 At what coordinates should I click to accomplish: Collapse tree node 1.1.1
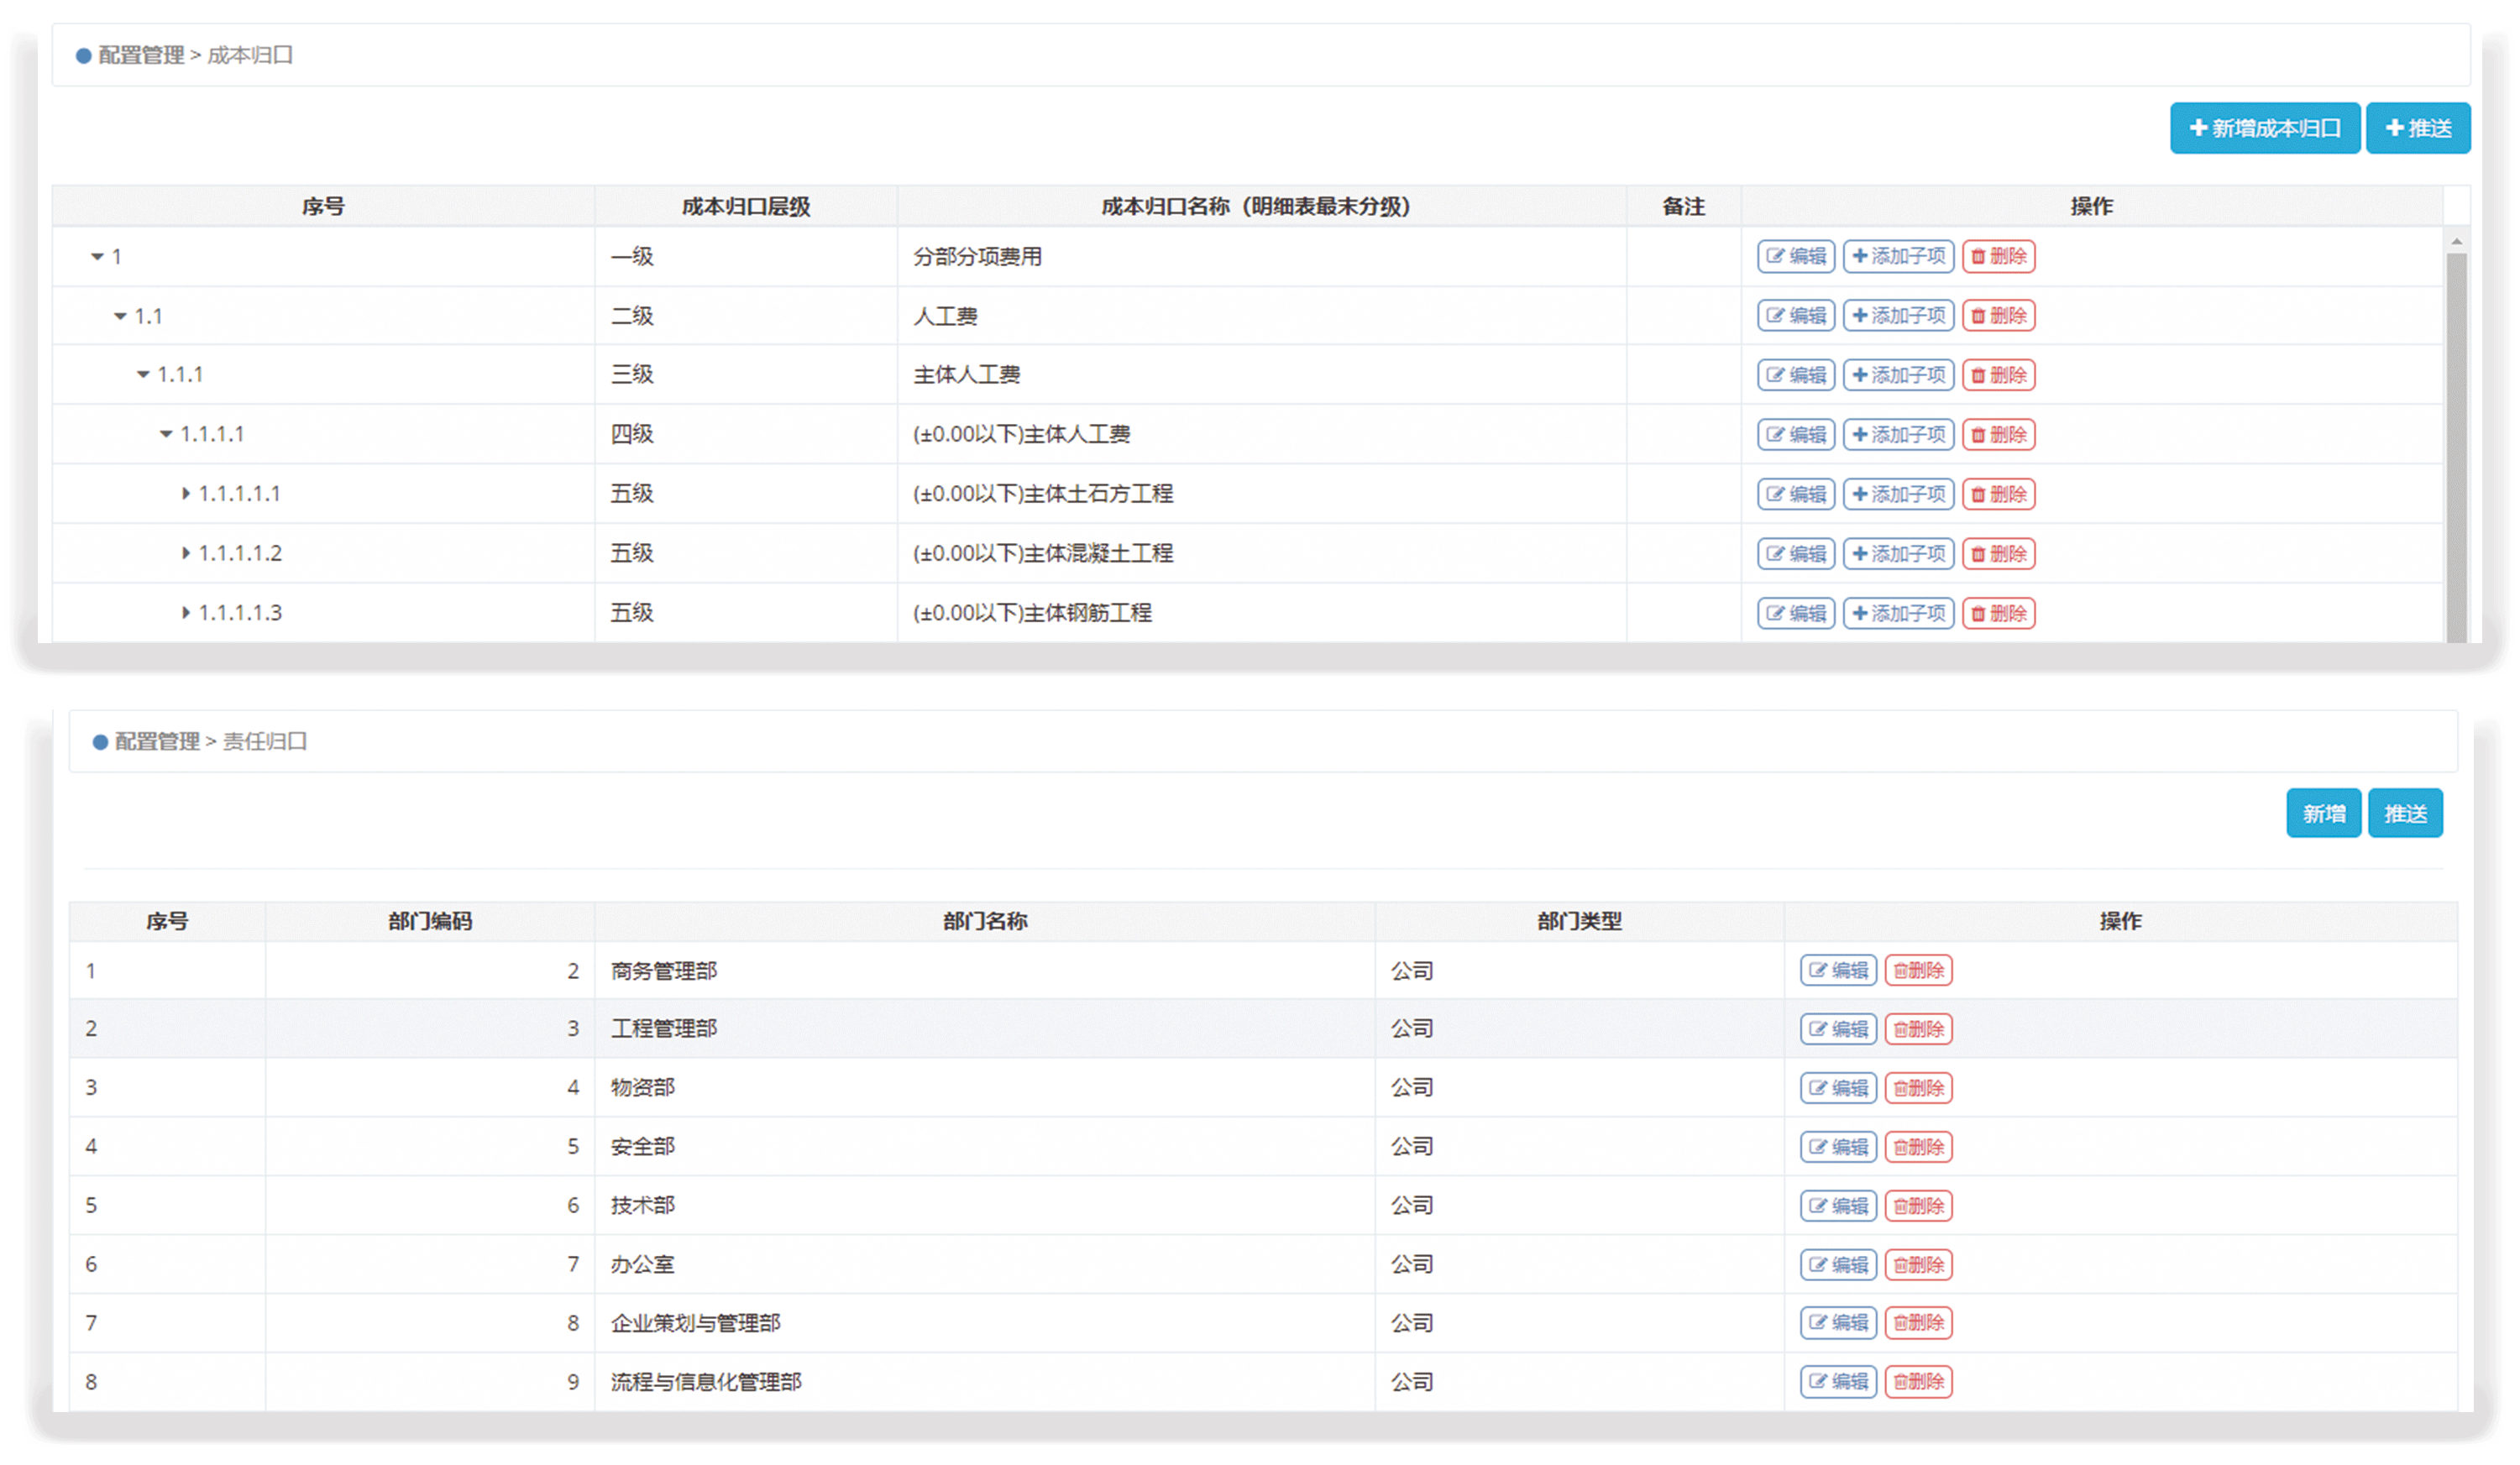[143, 375]
